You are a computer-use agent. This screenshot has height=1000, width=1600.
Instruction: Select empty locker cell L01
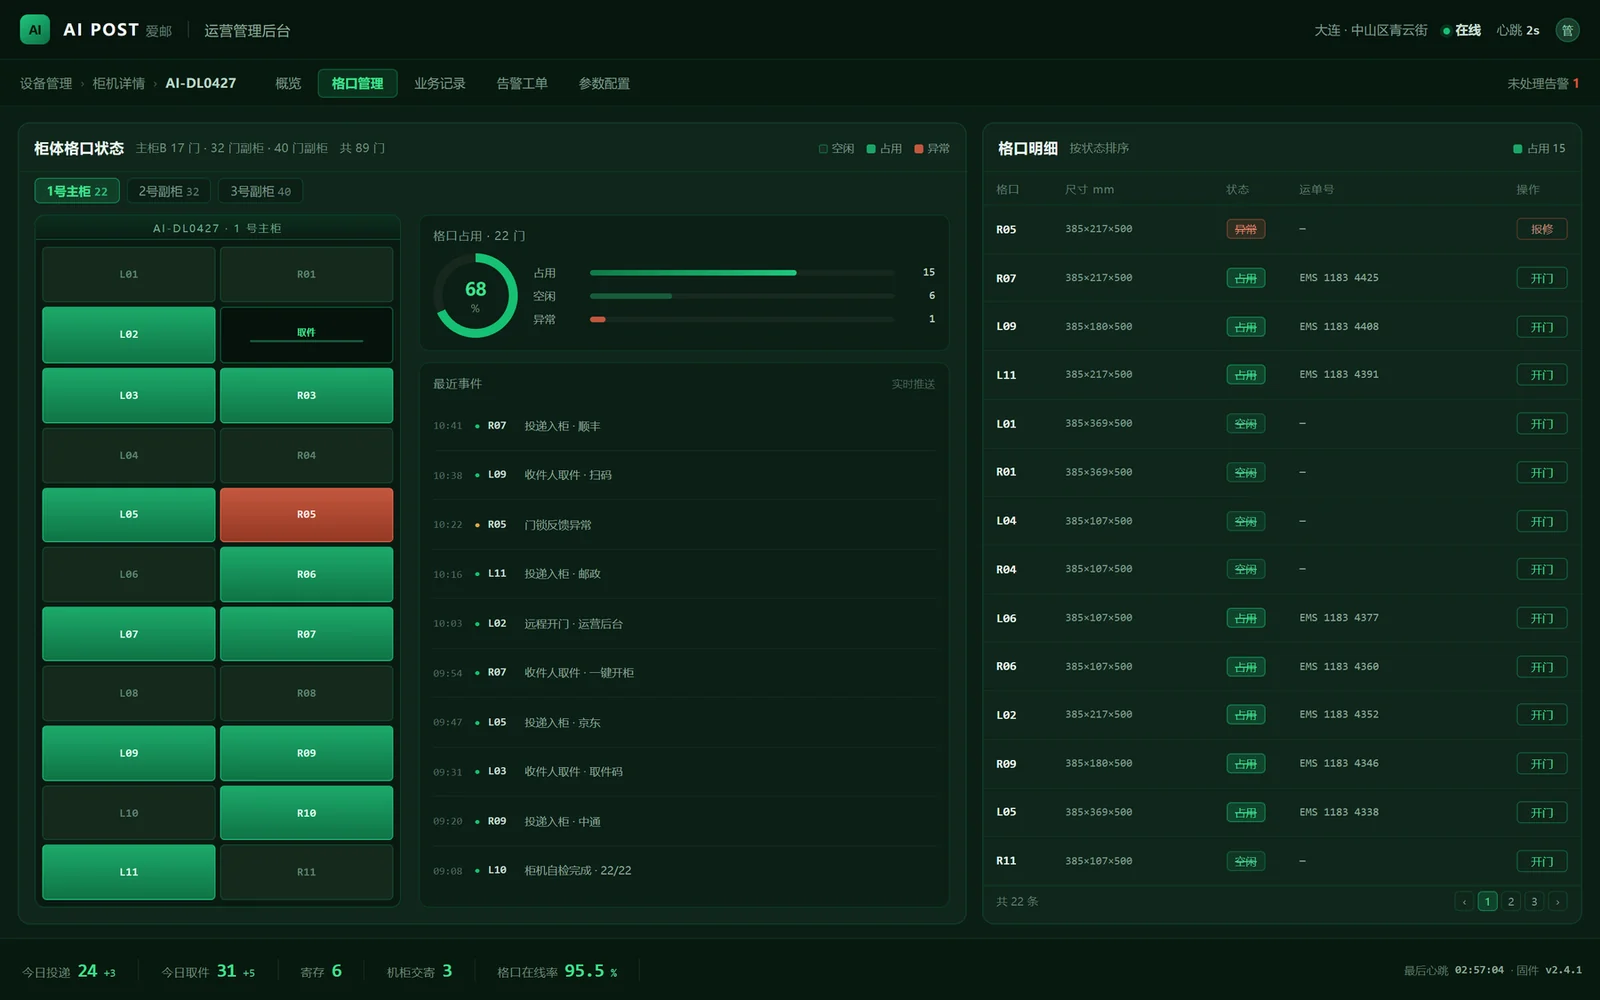click(x=129, y=274)
